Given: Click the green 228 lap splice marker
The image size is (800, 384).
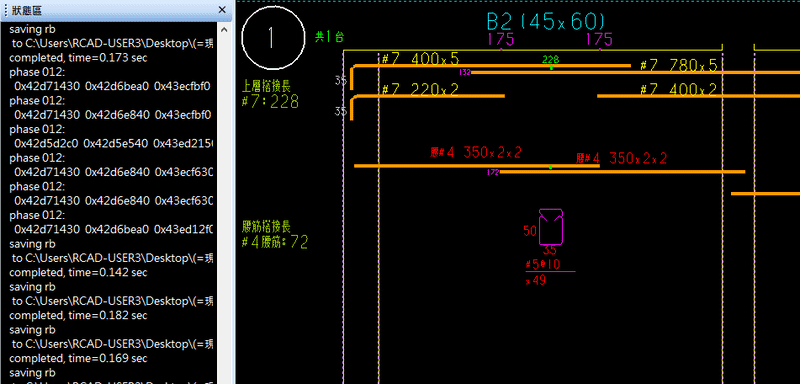Looking at the screenshot, I should pyautogui.click(x=551, y=60).
